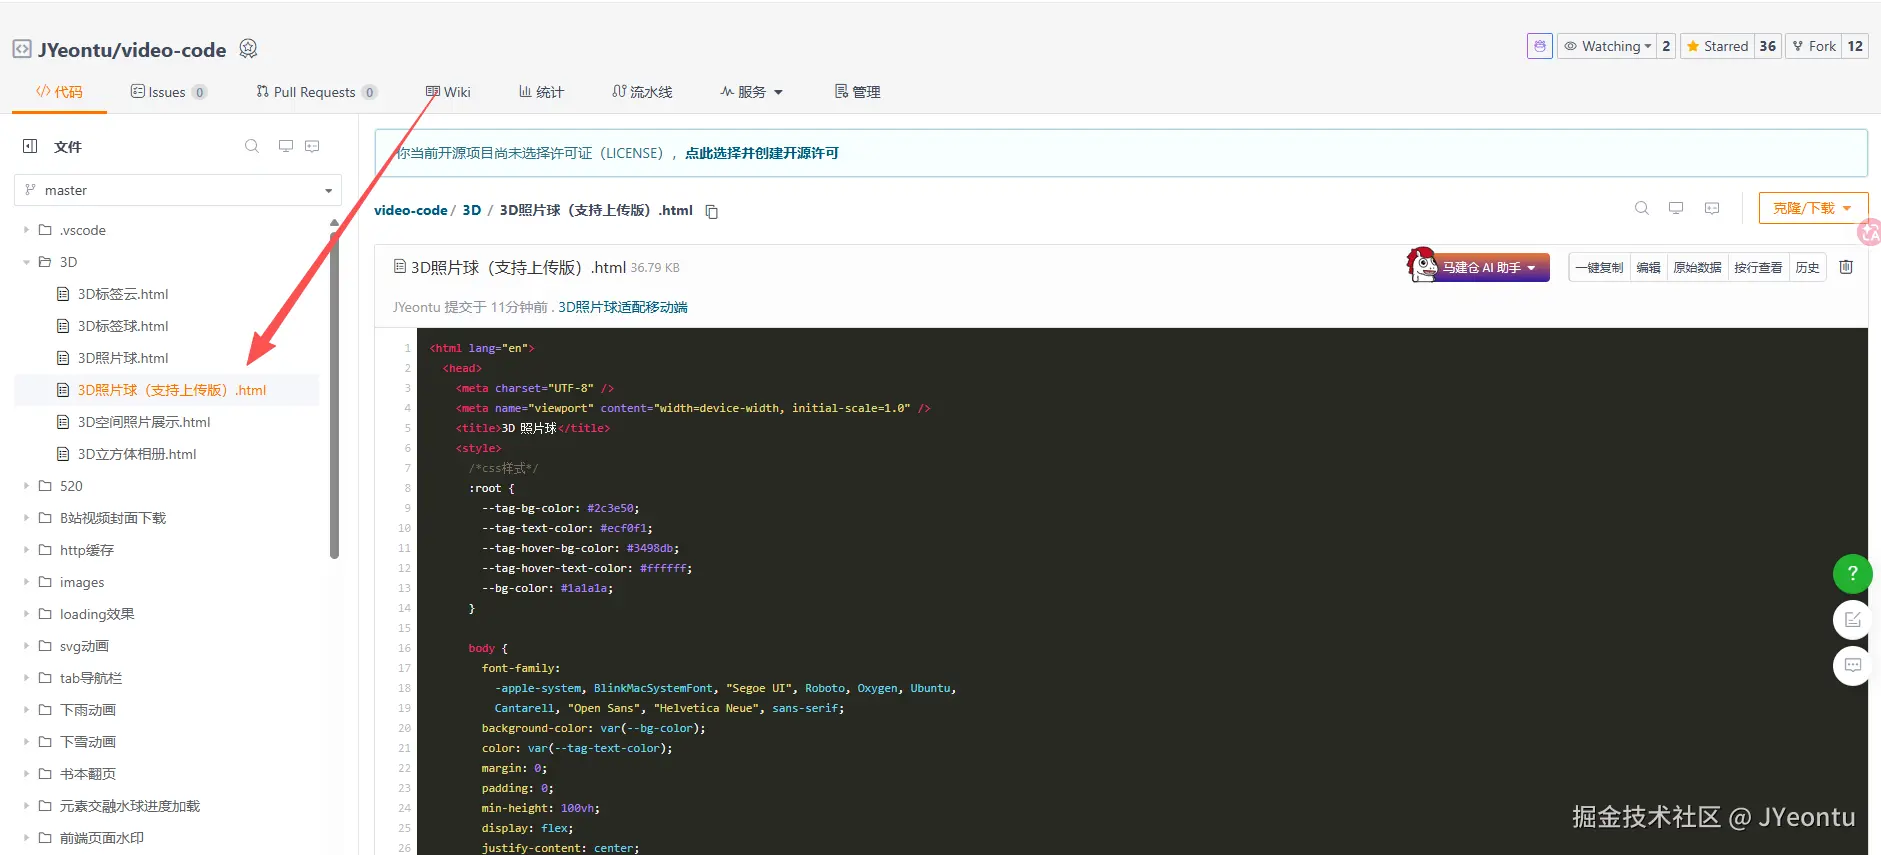Open the Pull Requests tab
1881x855 pixels.
(314, 92)
